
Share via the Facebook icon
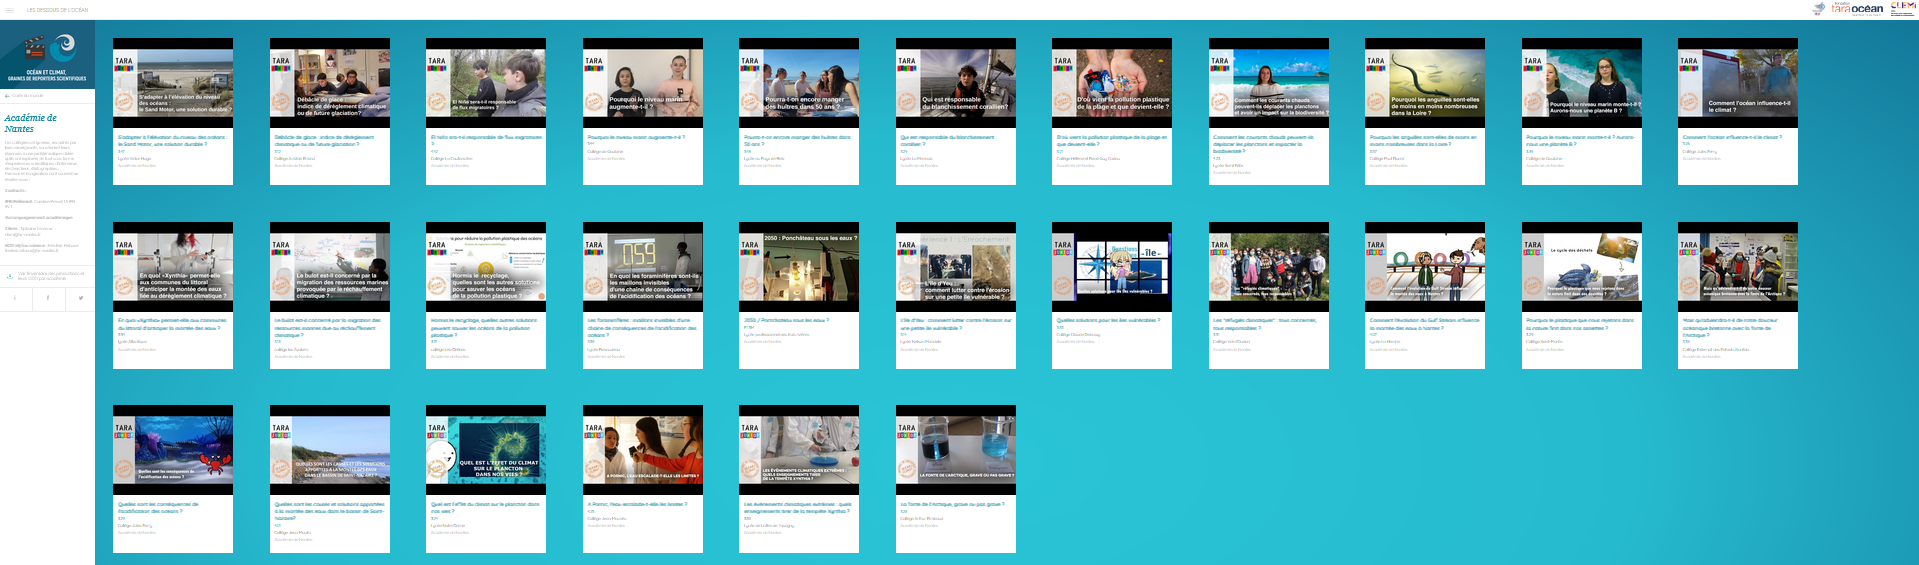[47, 298]
